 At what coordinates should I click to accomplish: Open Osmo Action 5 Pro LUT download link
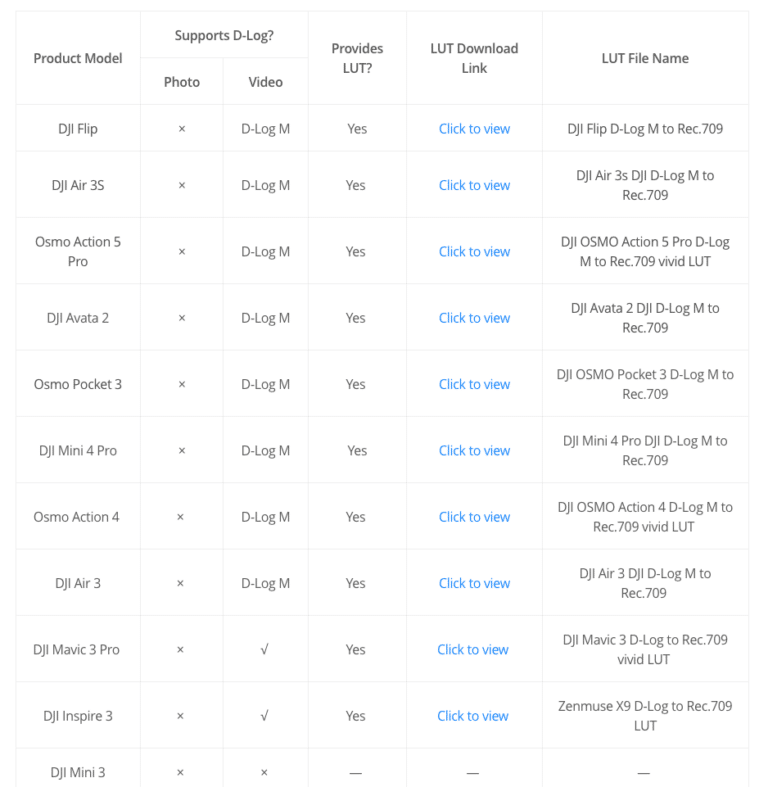point(474,252)
